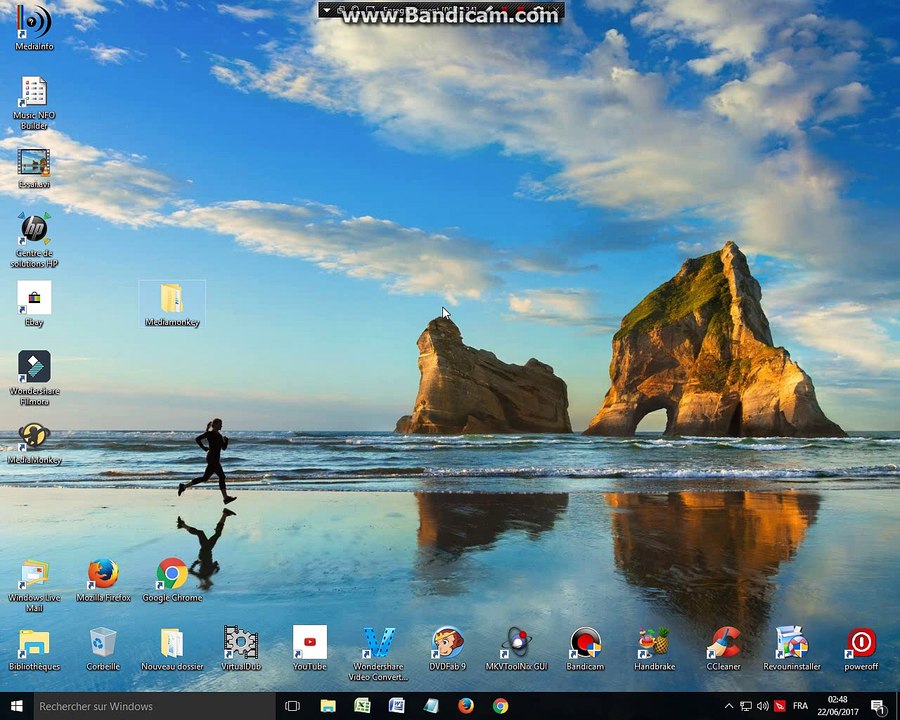Select Mozilla Firefox desktop shortcut
Viewport: 900px width, 720px height.
103,580
